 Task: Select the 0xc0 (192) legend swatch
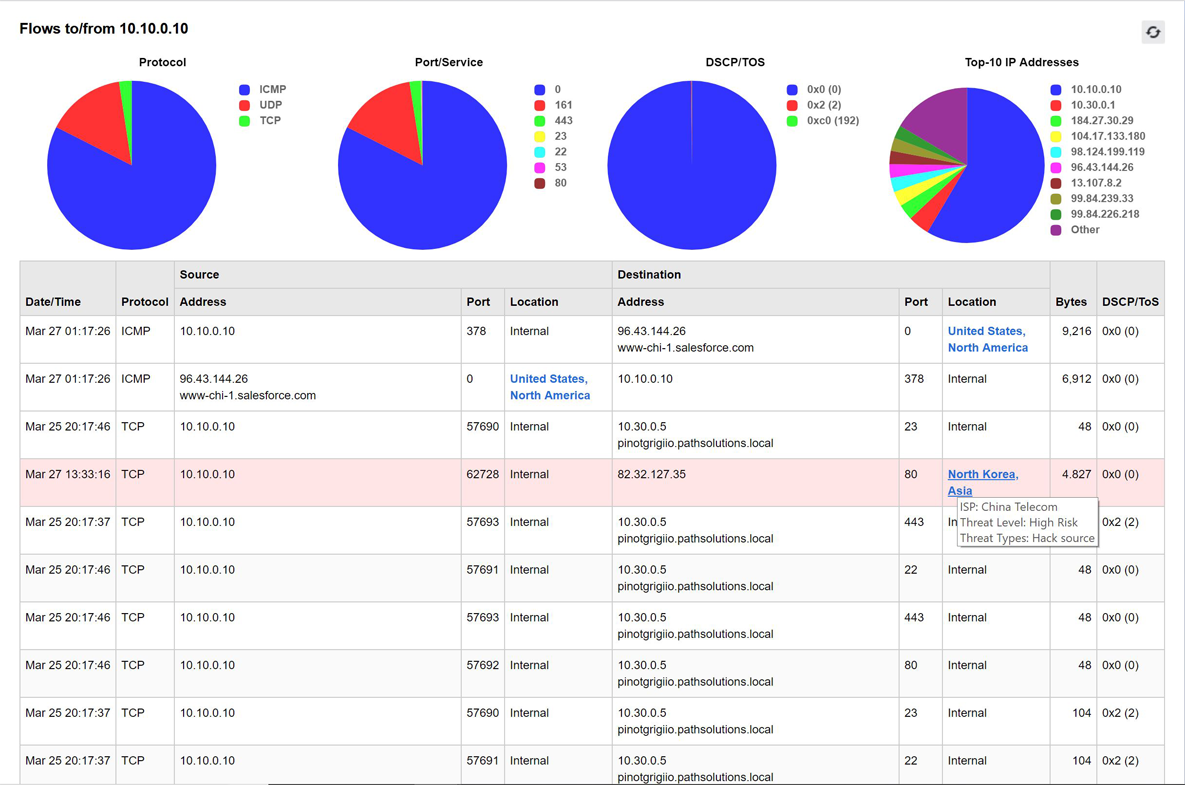[x=792, y=121]
